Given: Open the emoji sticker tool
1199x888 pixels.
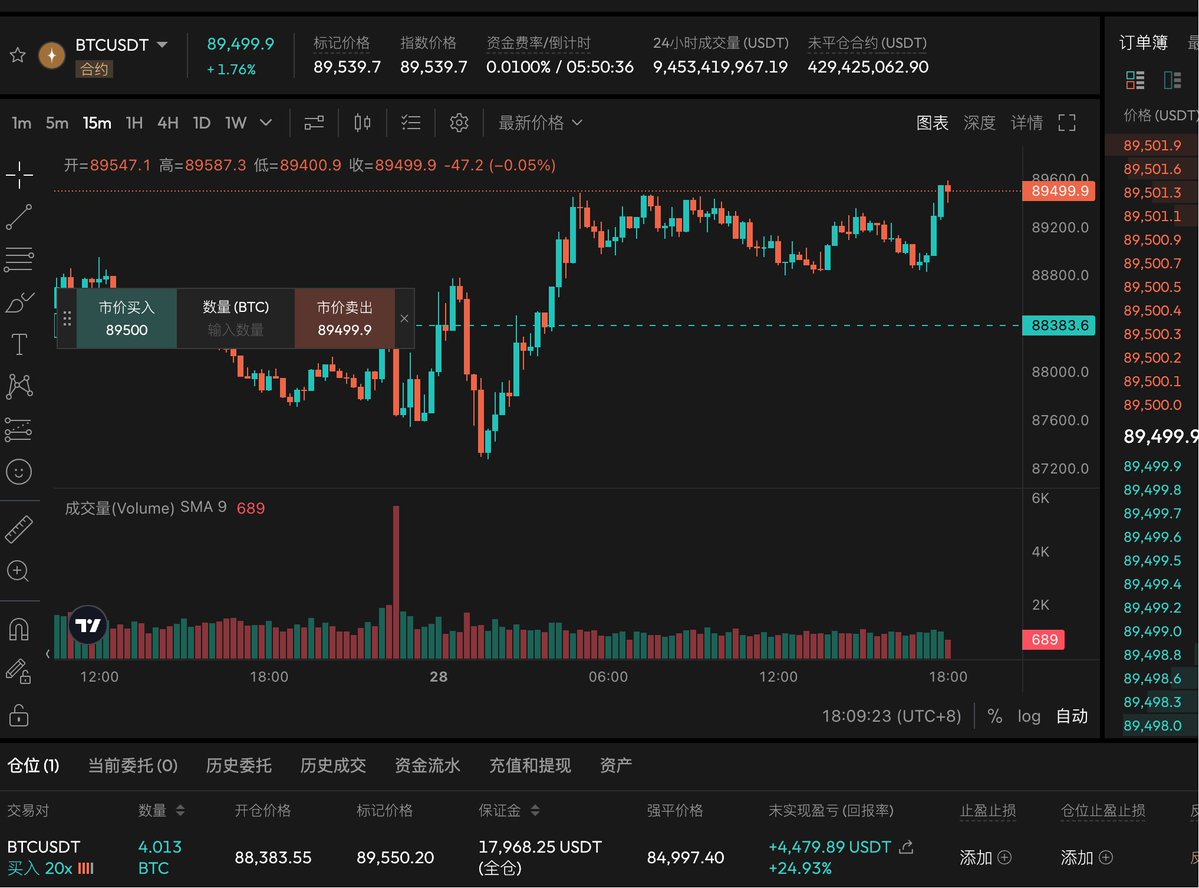Looking at the screenshot, I should point(19,471).
